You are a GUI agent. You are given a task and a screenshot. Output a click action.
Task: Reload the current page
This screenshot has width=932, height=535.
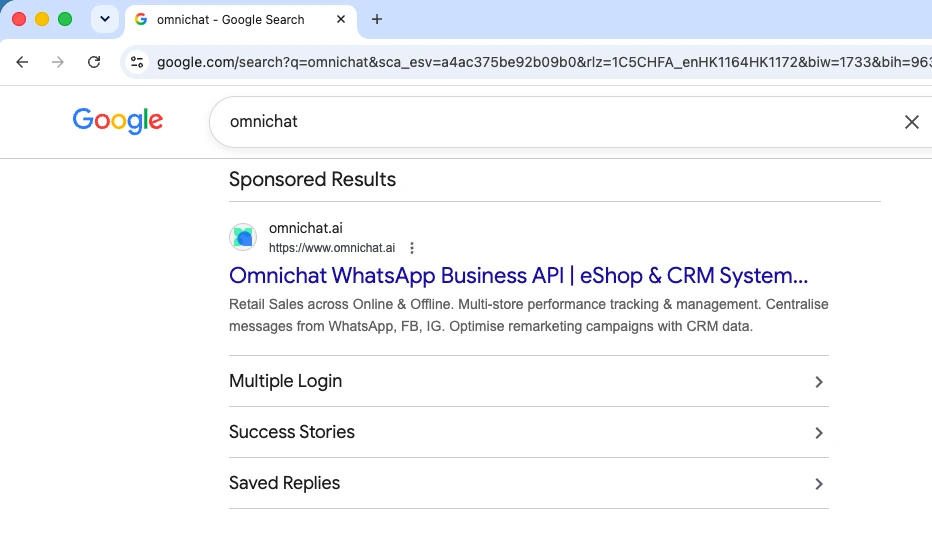94,62
